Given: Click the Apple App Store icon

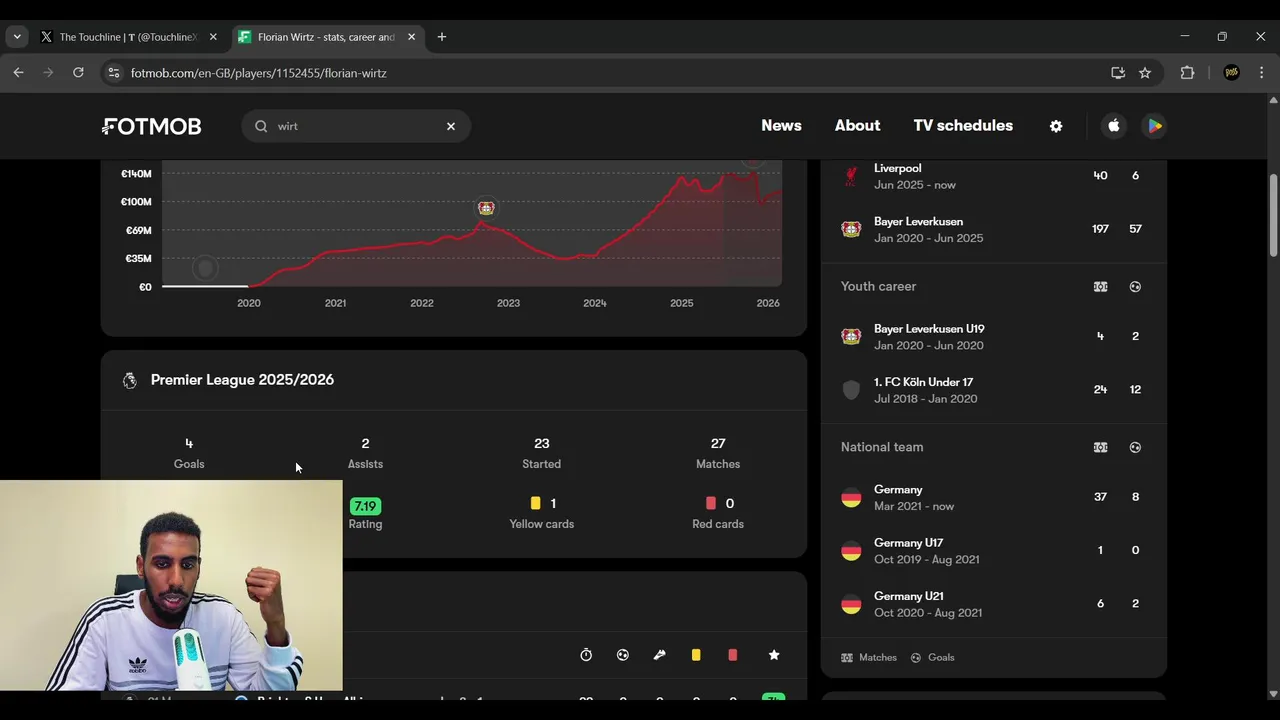Looking at the screenshot, I should (x=1114, y=126).
